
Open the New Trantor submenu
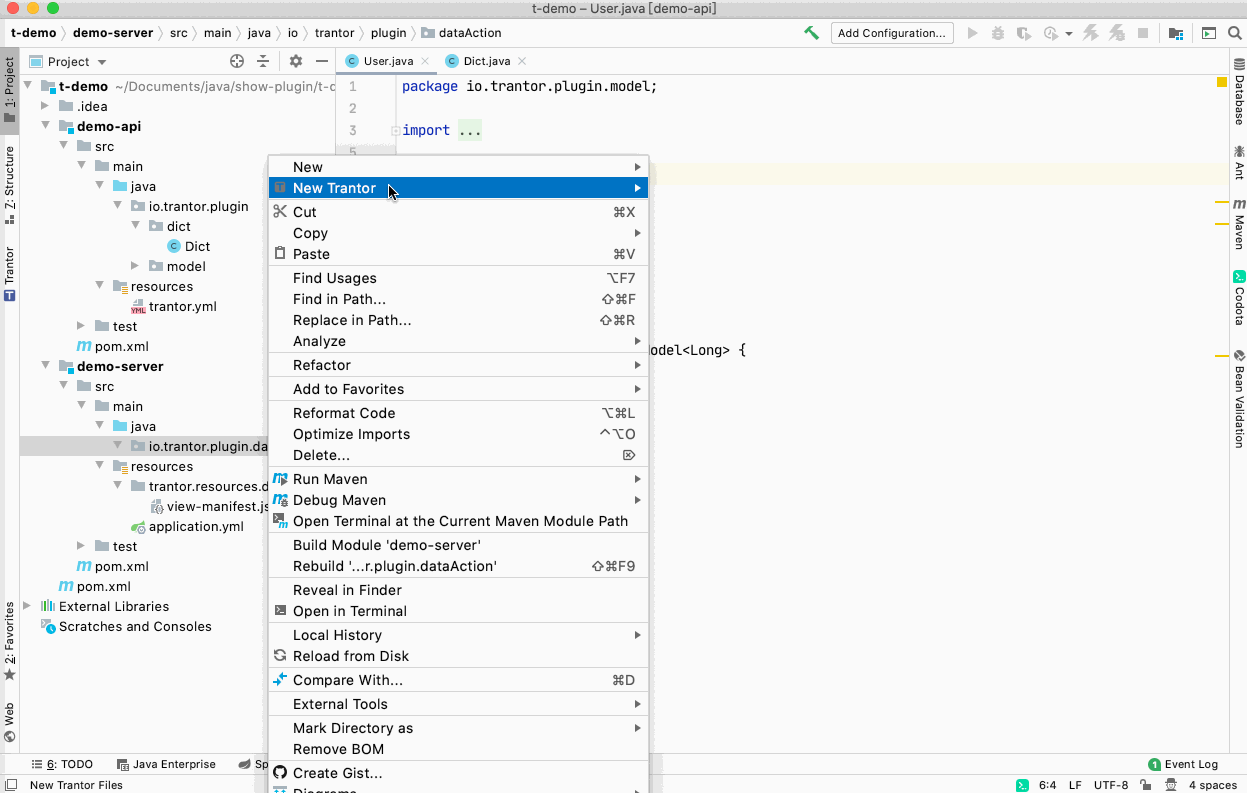coord(459,188)
